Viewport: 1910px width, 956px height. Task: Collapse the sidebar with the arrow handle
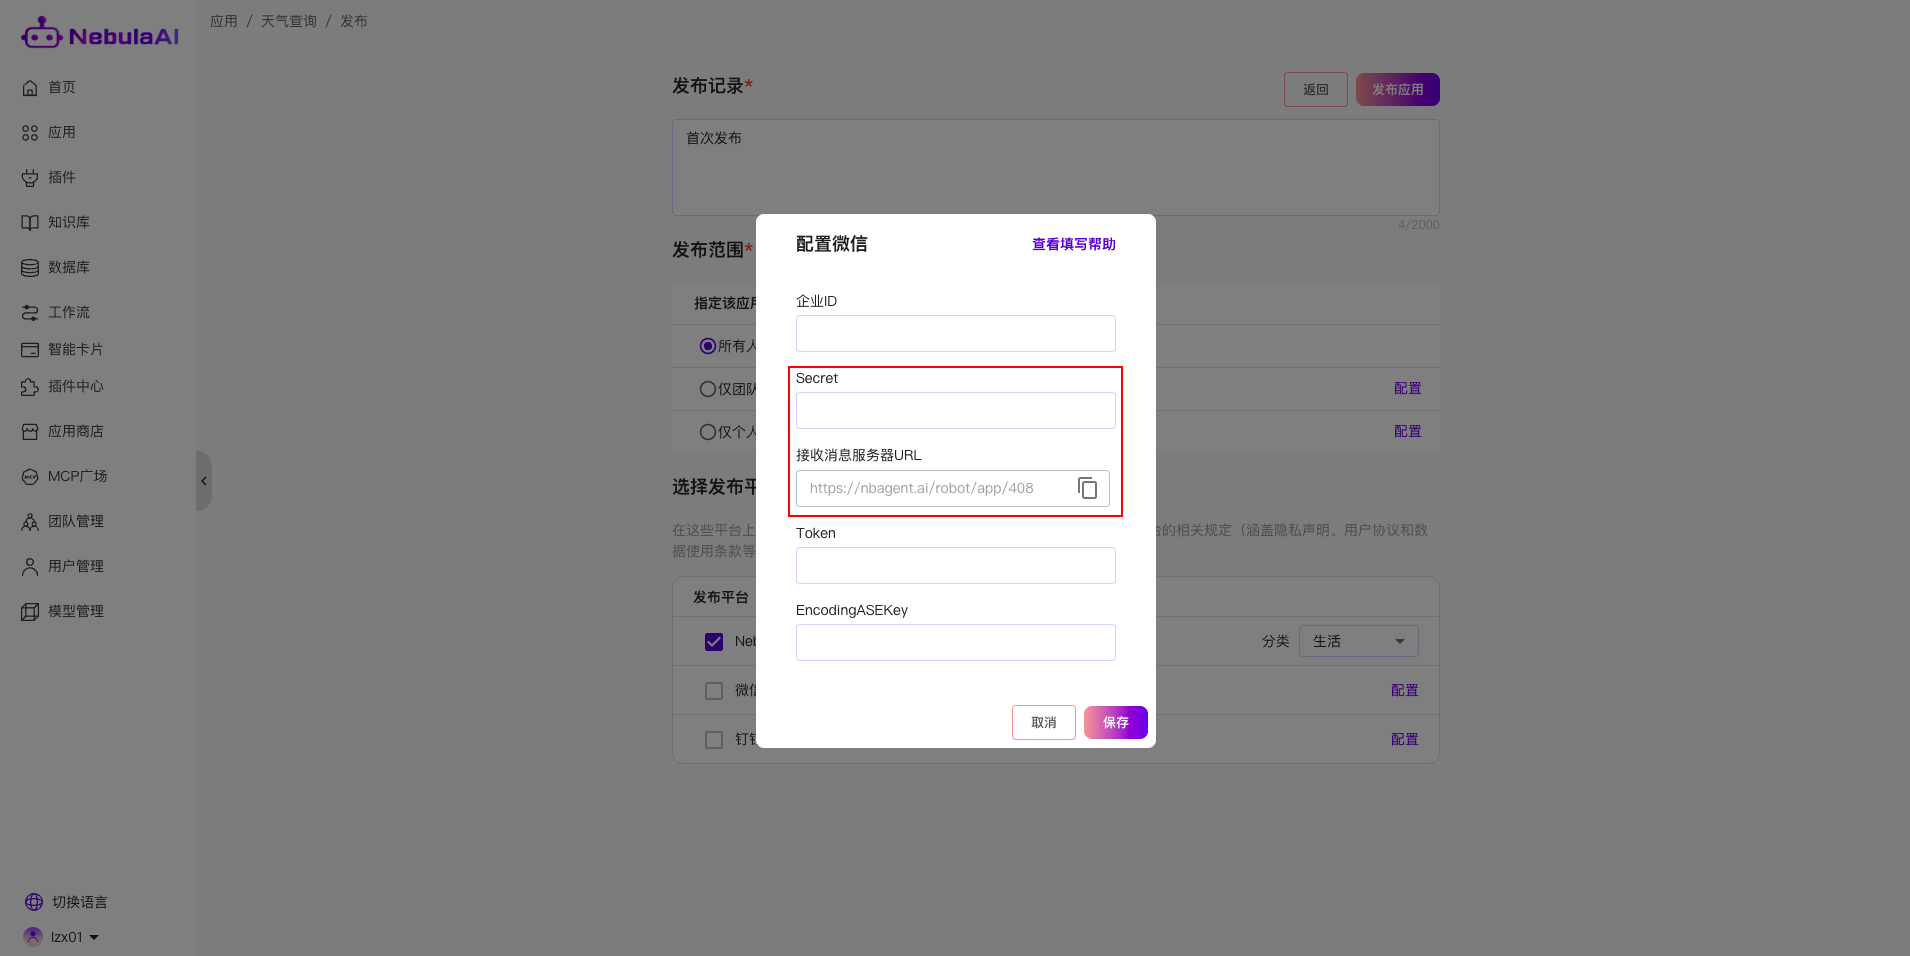pos(204,481)
